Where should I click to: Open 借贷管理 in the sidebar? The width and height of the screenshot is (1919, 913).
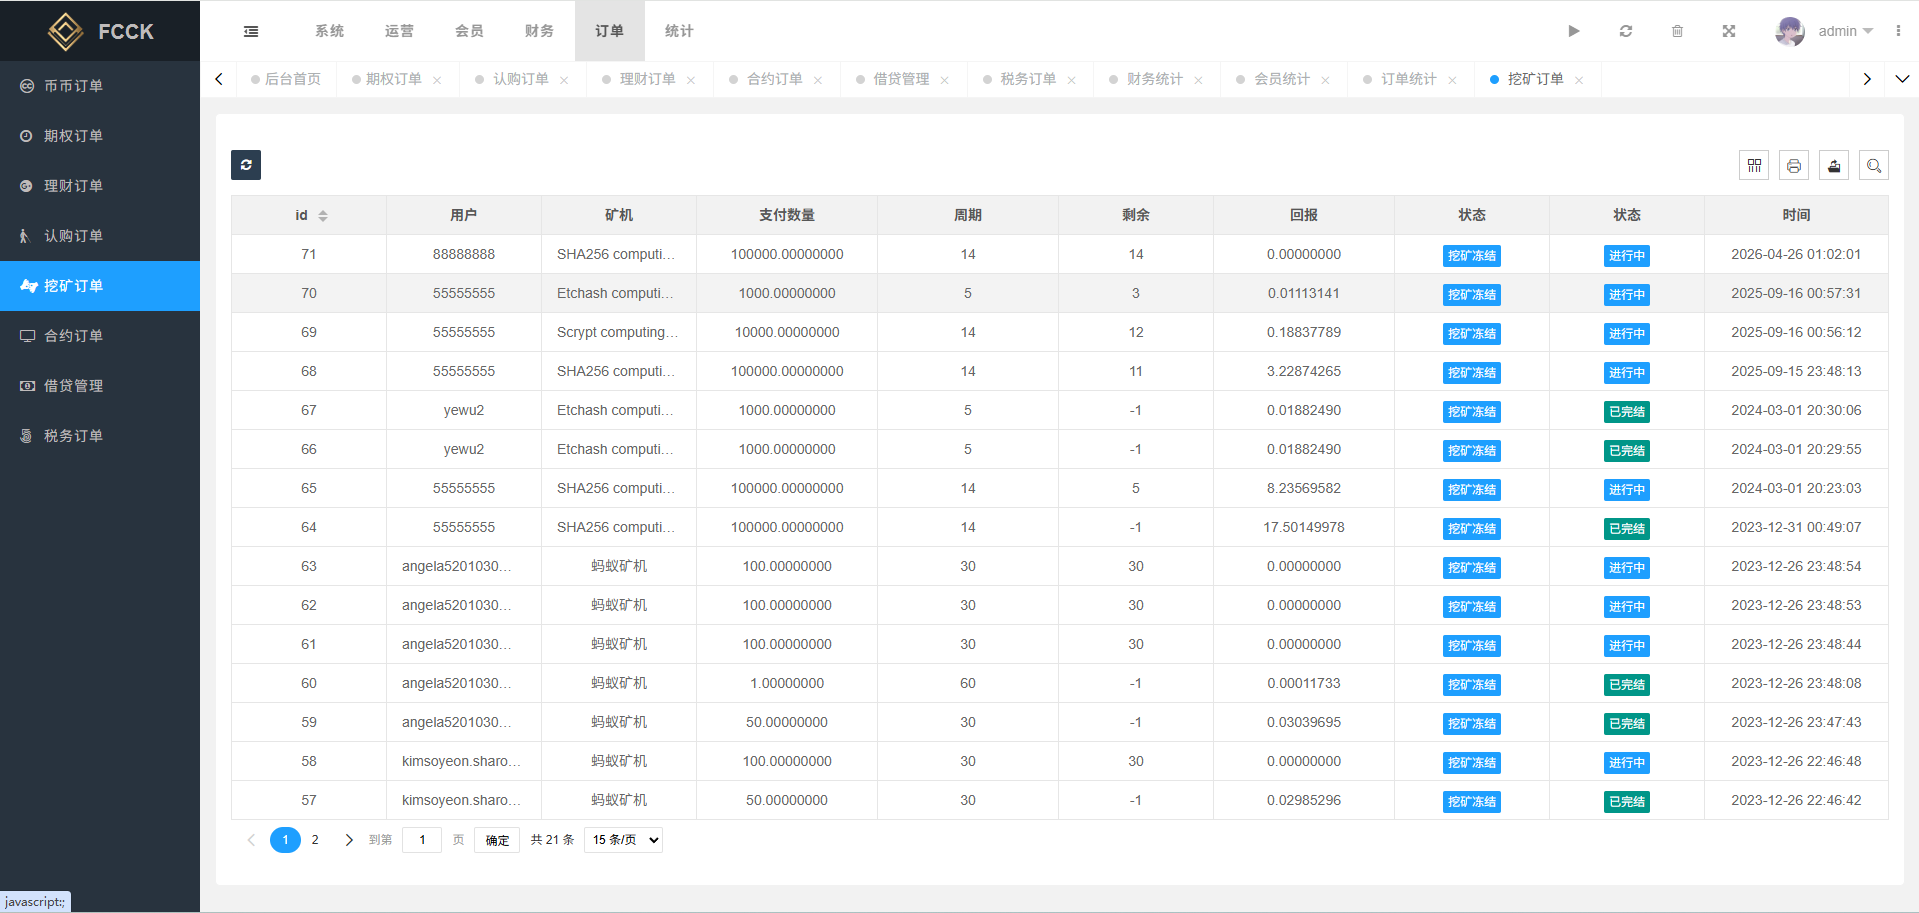(x=73, y=386)
